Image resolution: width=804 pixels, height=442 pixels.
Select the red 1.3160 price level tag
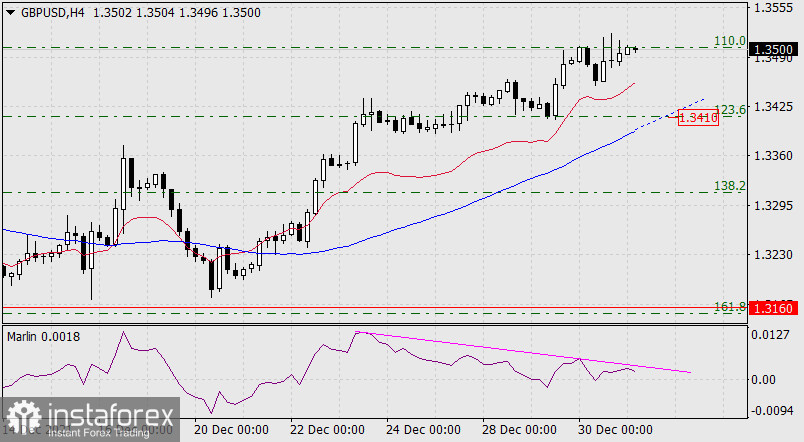point(775,308)
